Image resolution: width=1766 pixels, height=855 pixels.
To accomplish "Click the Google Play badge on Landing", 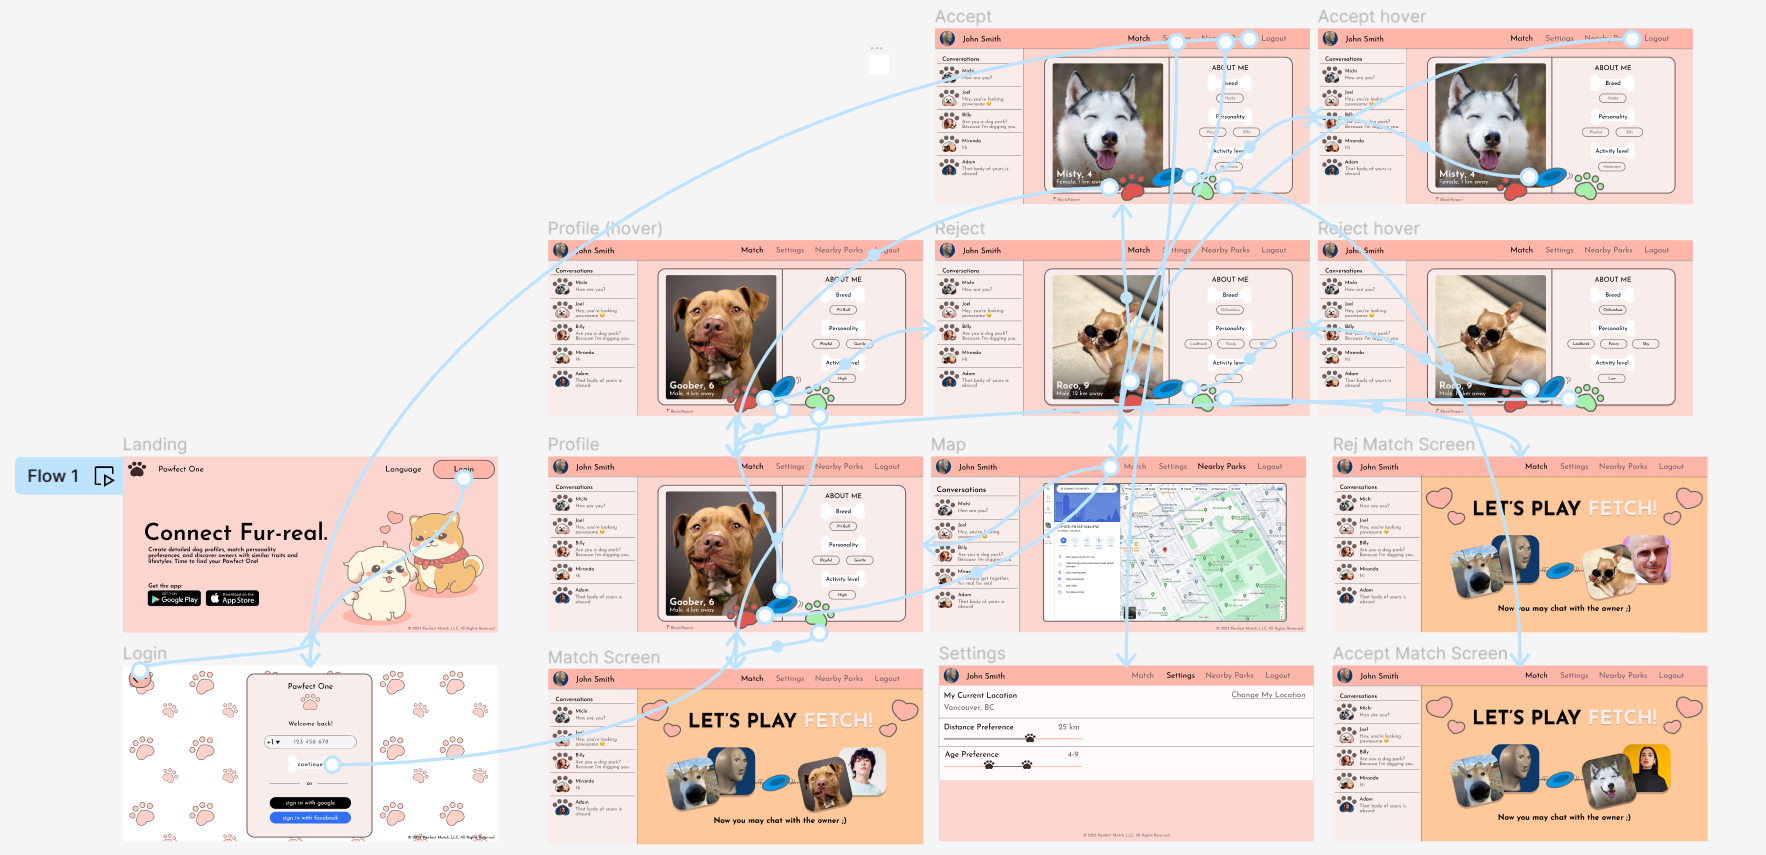I will point(174,598).
